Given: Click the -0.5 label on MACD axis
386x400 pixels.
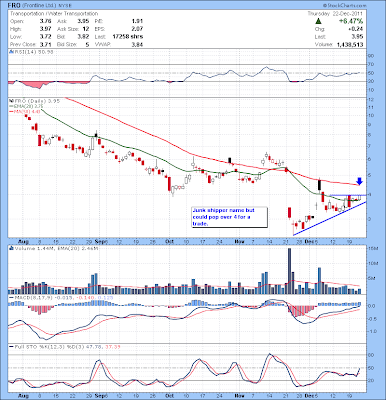Looking at the screenshot, I should 372,319.
